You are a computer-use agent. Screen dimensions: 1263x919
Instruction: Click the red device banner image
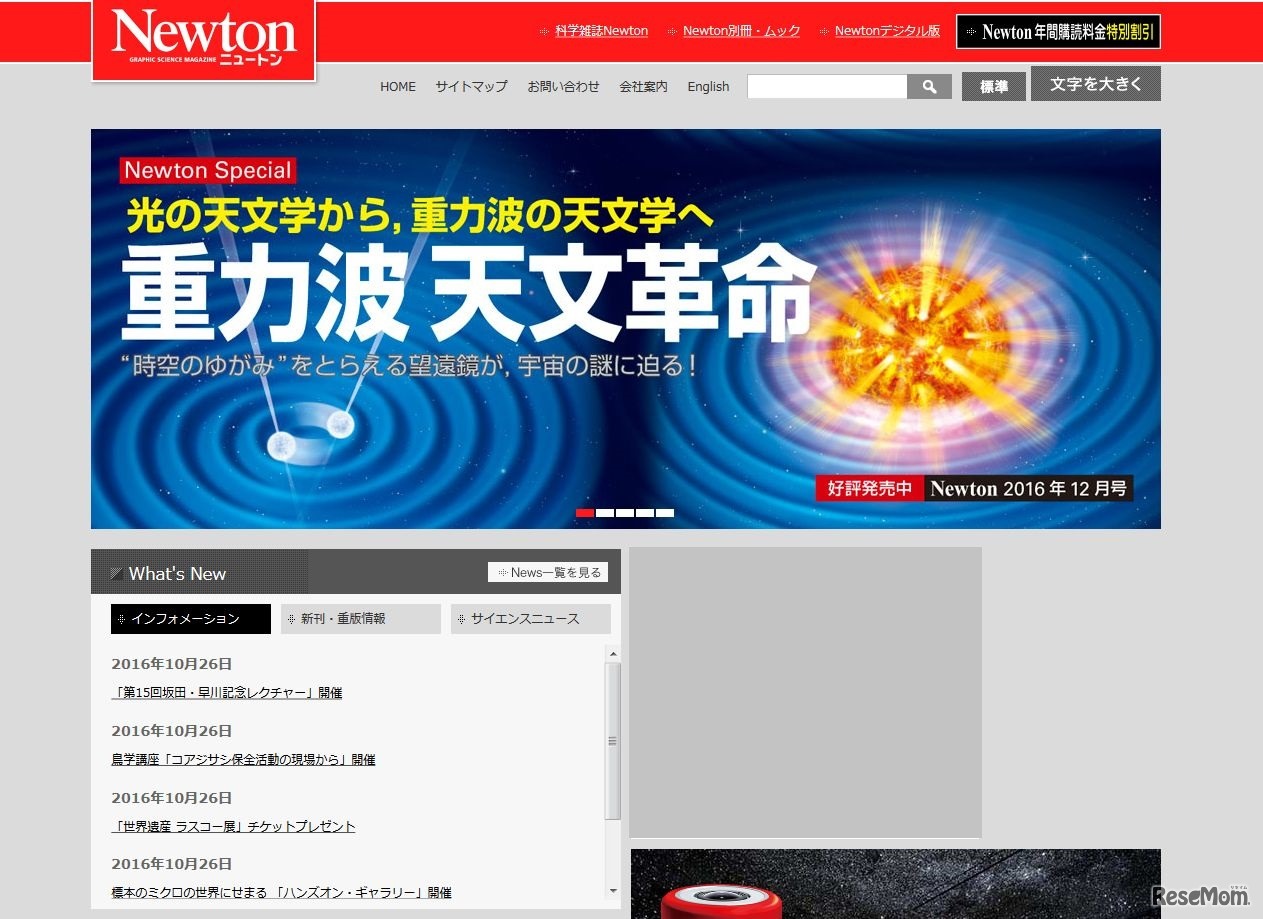(896, 884)
